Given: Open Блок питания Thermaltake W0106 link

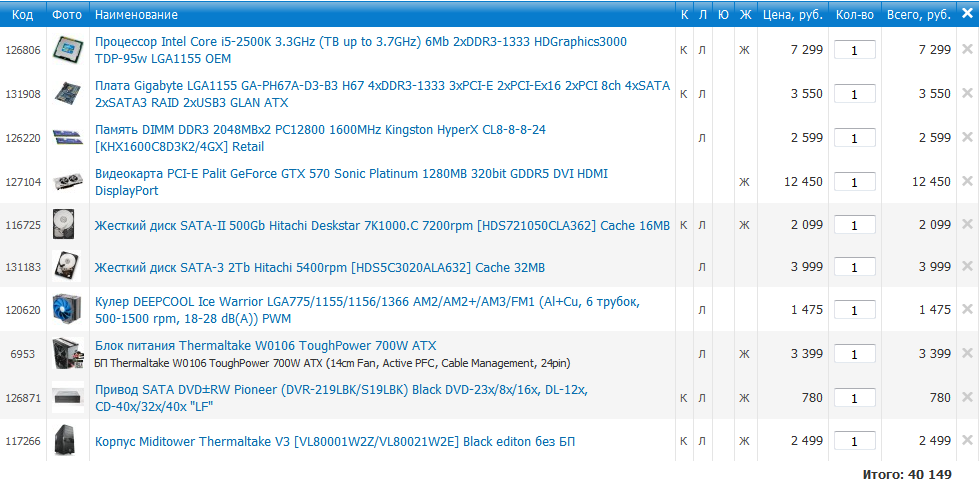Looking at the screenshot, I should [265, 345].
